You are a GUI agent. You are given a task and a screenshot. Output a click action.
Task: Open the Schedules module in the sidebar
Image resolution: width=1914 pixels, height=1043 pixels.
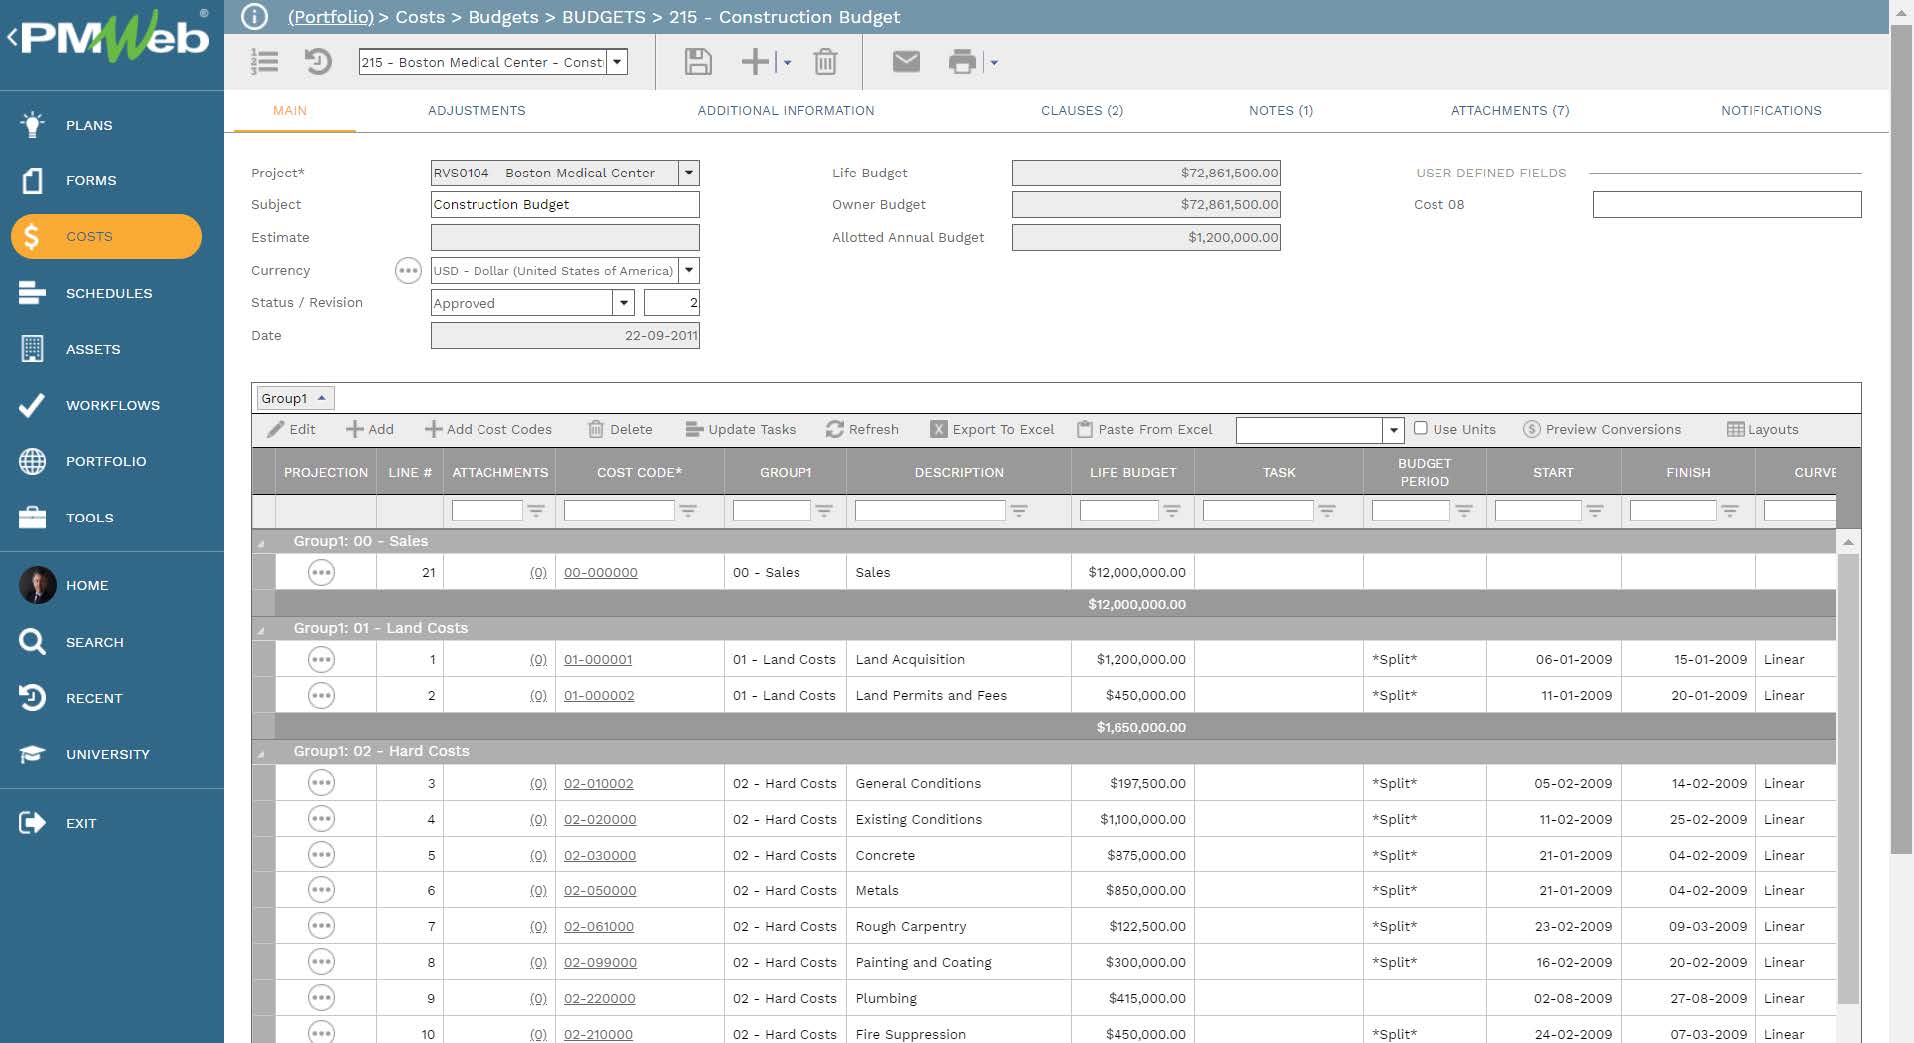(108, 293)
